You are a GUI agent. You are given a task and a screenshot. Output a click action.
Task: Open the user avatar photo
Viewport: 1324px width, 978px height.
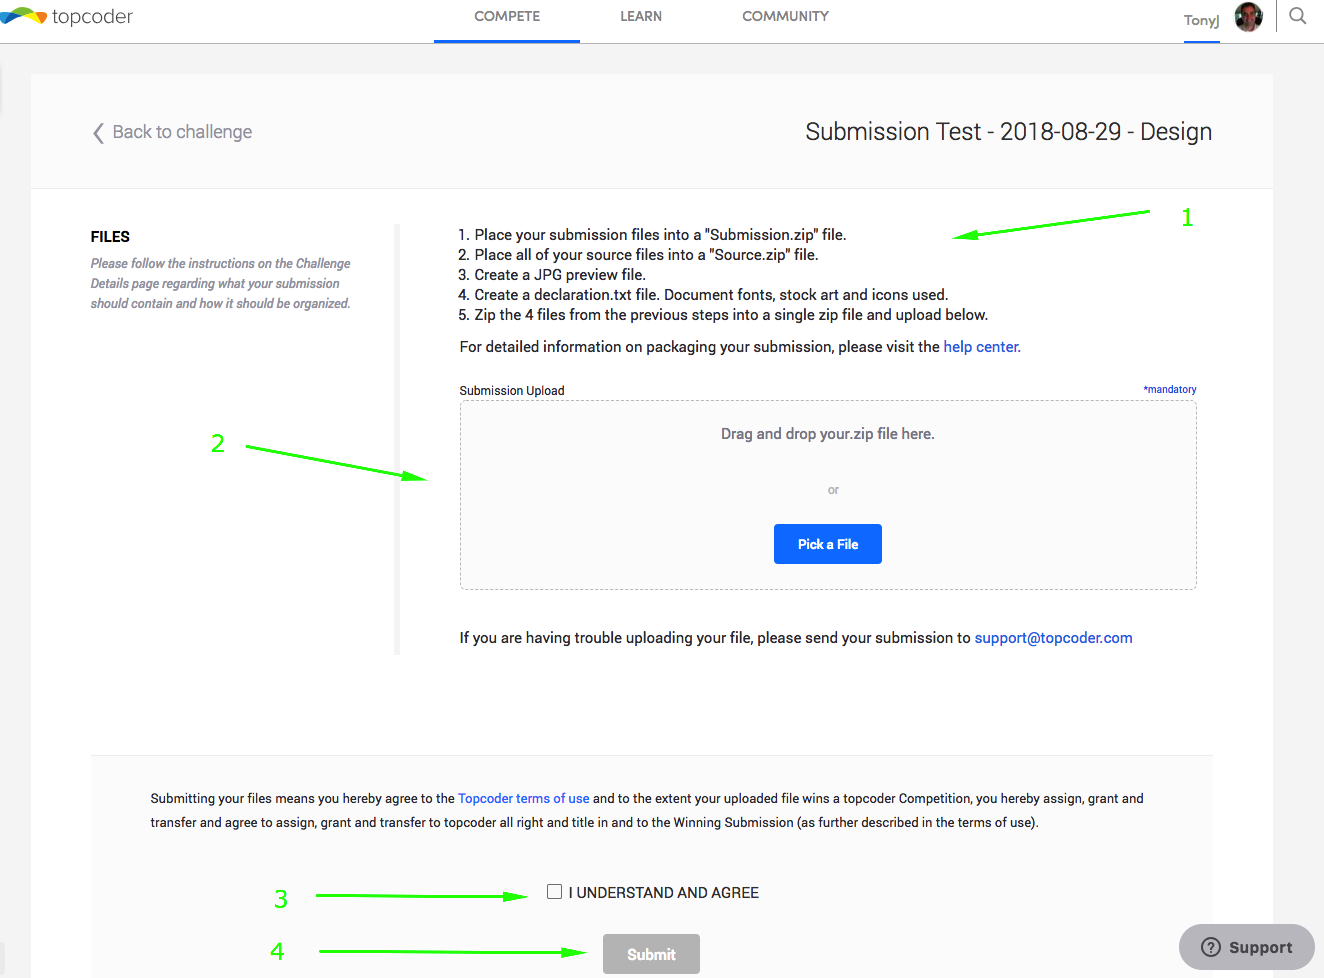click(1248, 17)
